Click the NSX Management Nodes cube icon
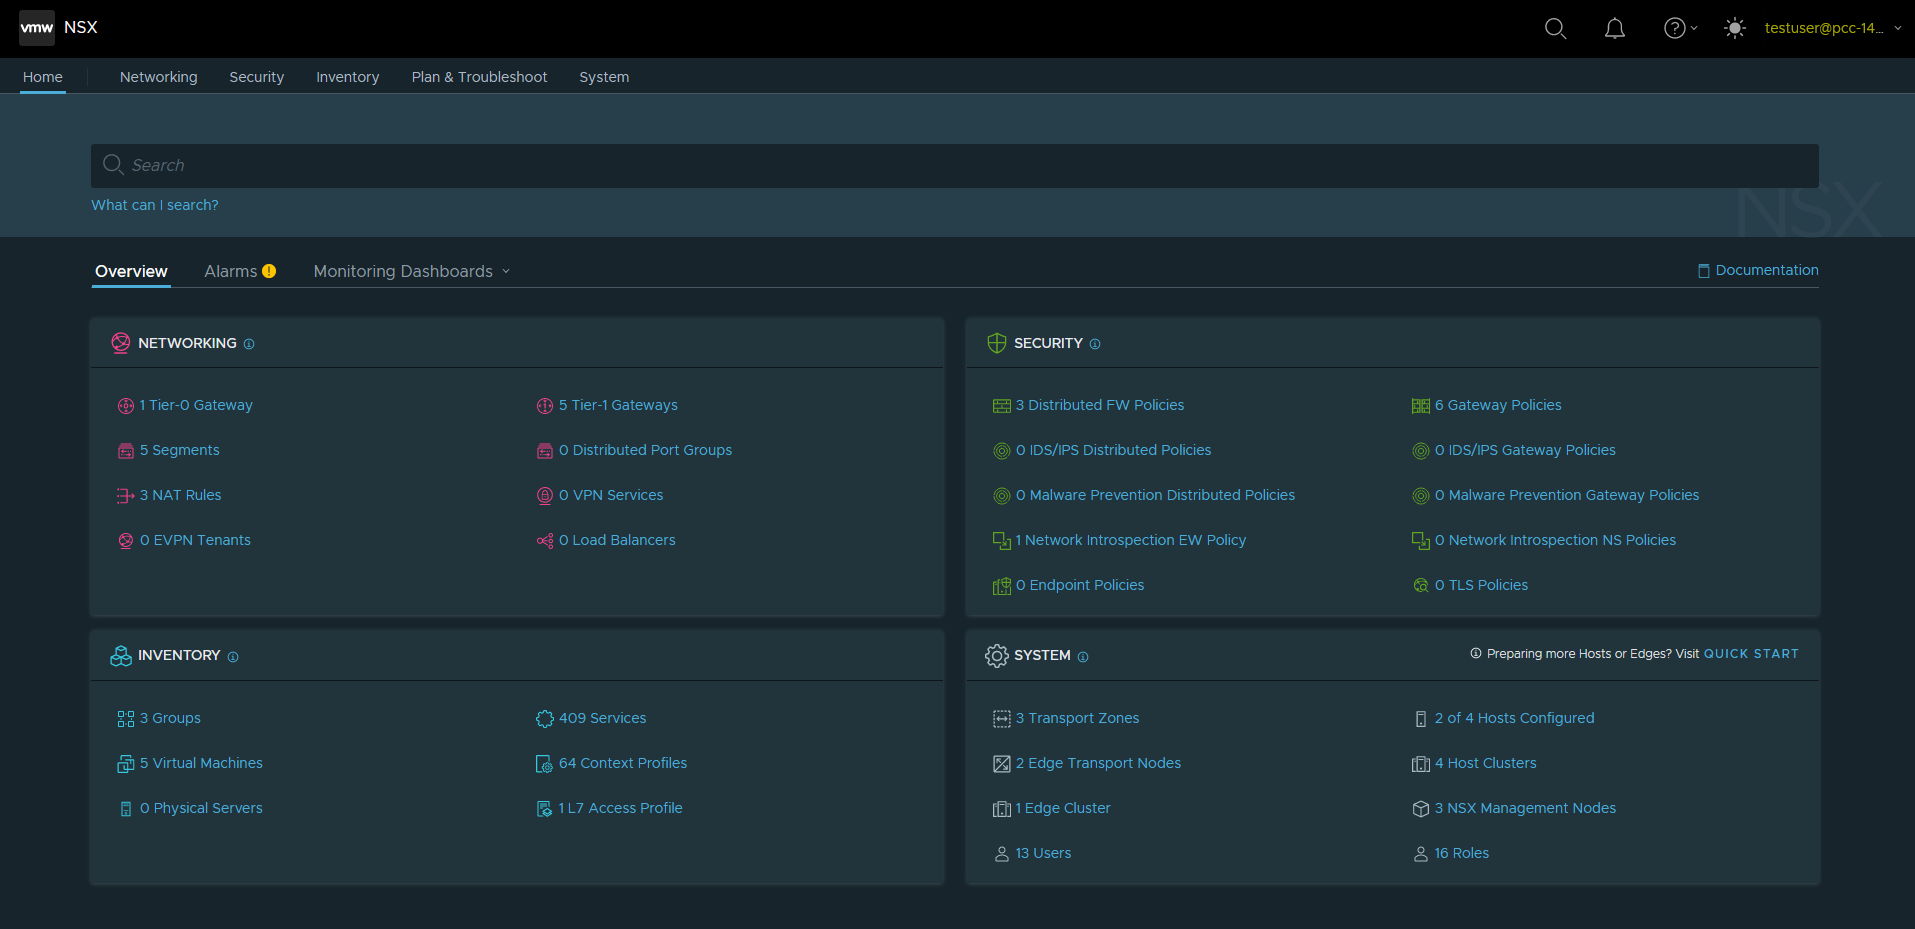The image size is (1915, 929). pyautogui.click(x=1421, y=809)
